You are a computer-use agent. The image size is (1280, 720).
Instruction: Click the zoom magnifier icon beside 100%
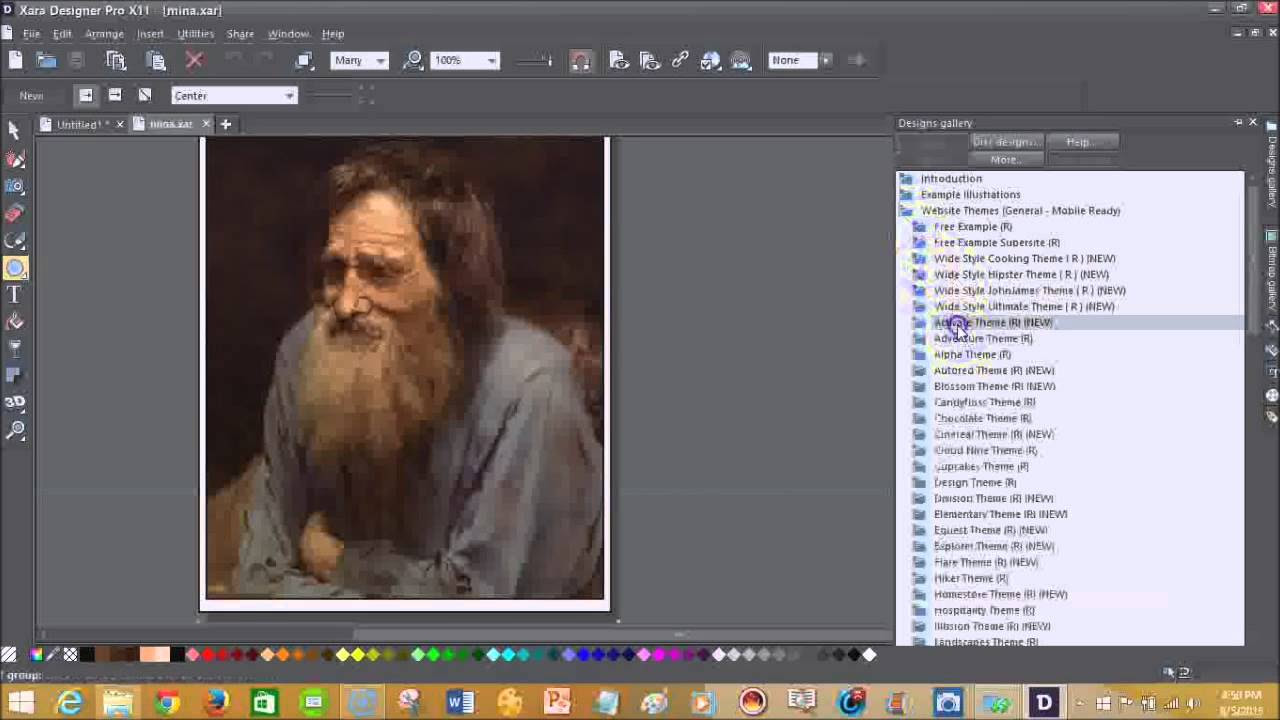click(413, 61)
